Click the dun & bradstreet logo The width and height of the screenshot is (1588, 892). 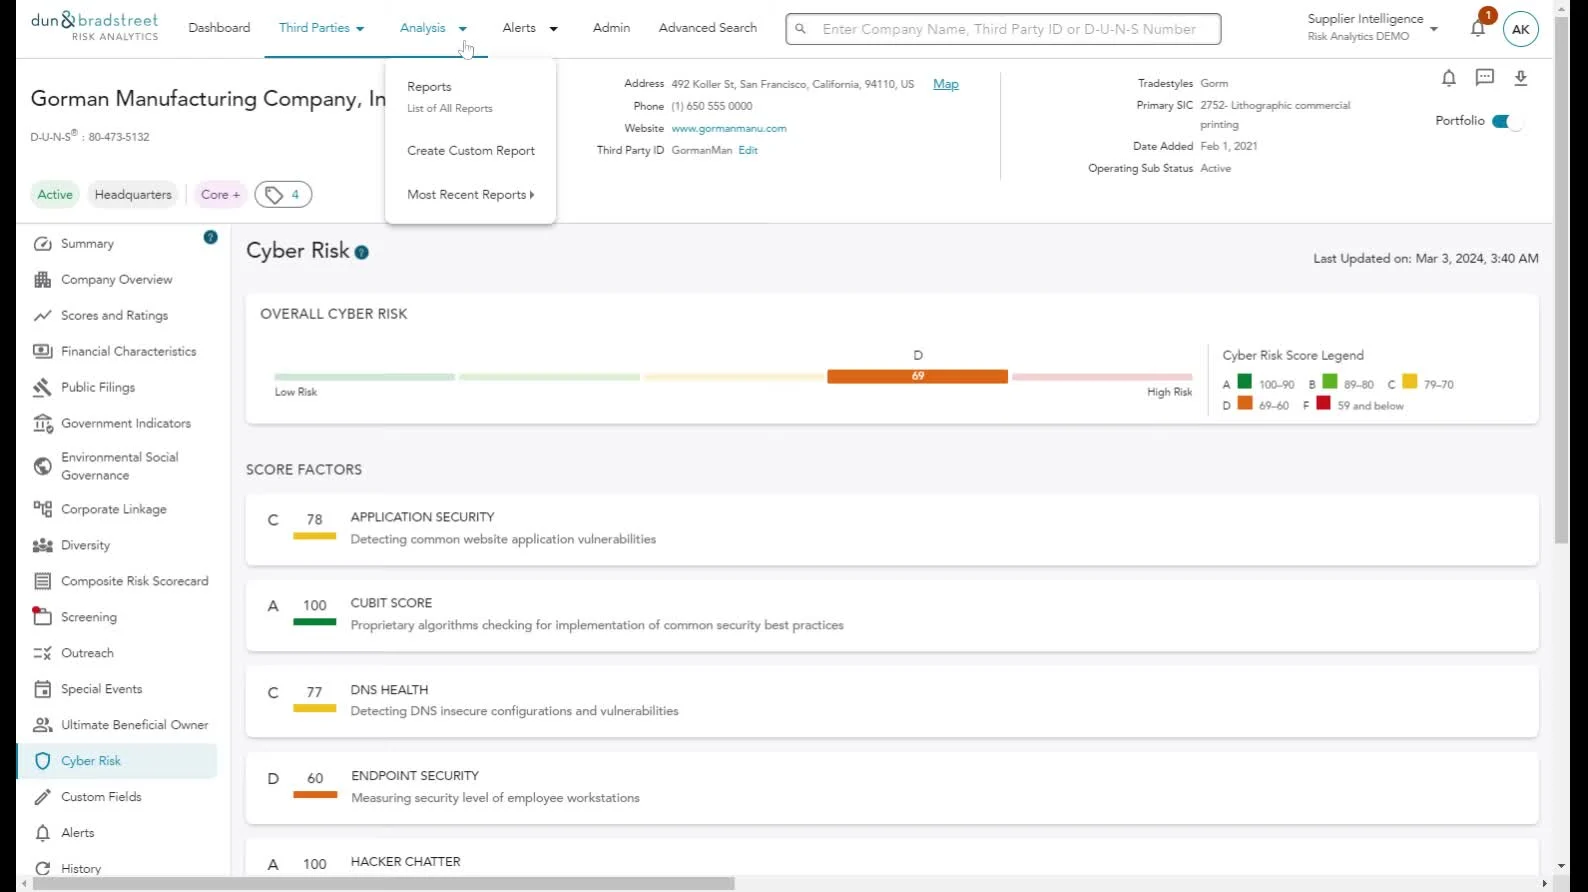[x=95, y=27]
